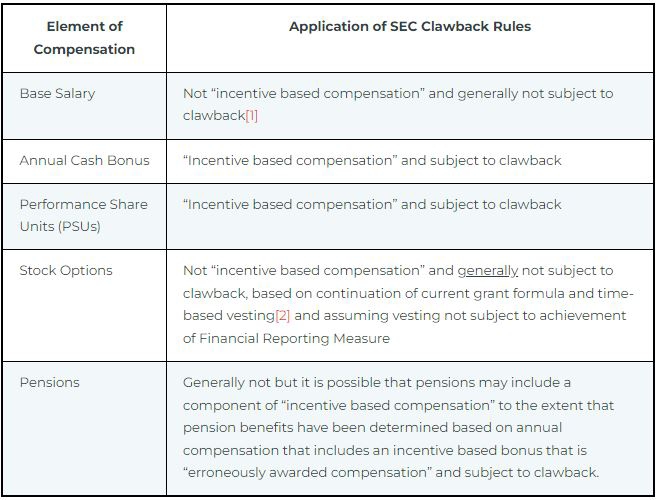Click the underlined word "generally"
This screenshot has width=657, height=500.
click(488, 271)
